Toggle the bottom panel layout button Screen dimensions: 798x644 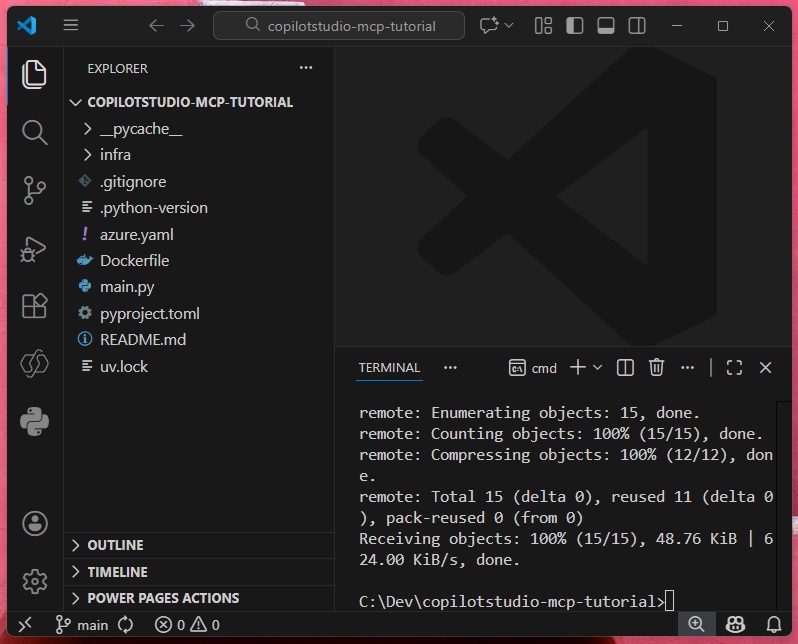(x=606, y=26)
